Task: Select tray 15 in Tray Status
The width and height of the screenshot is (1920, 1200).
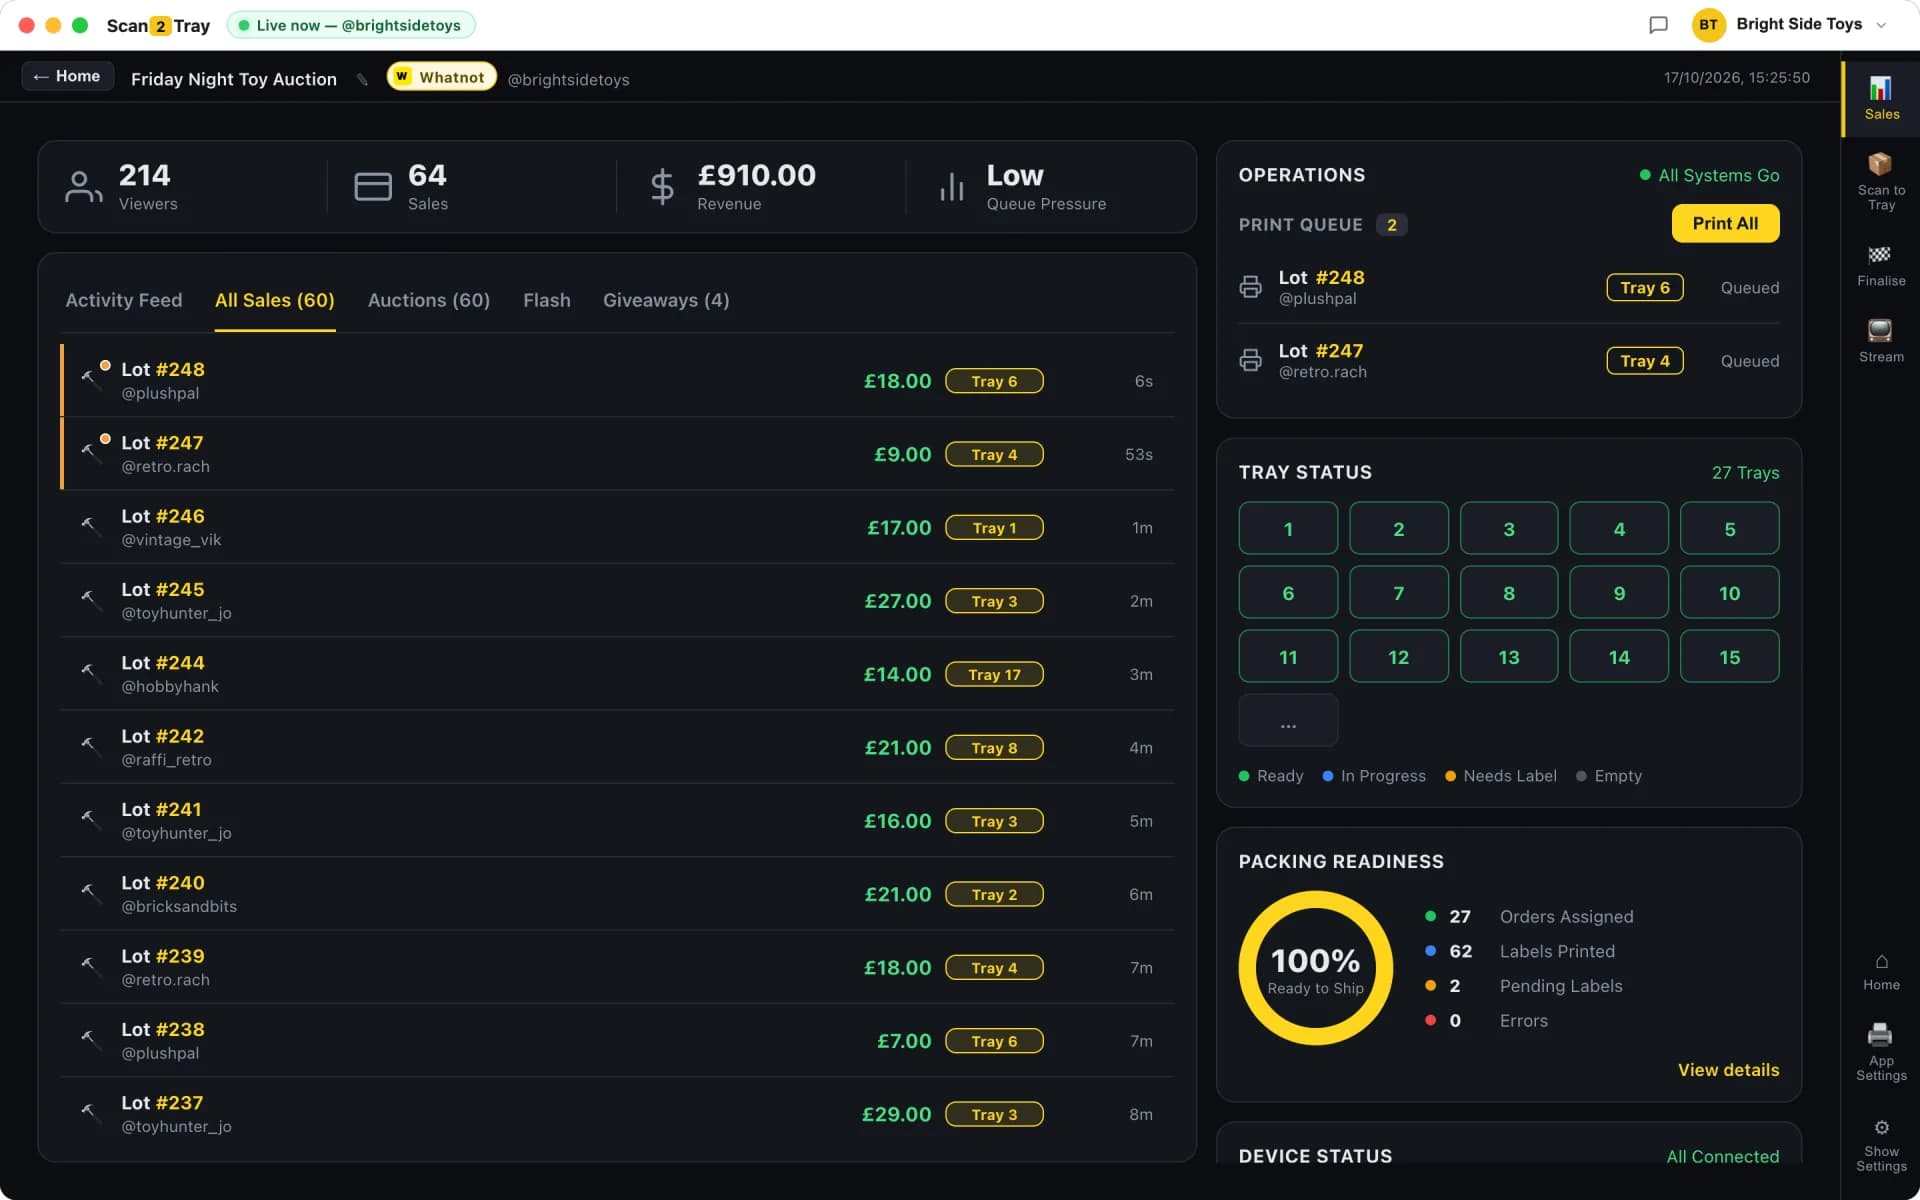Action: coord(1729,656)
